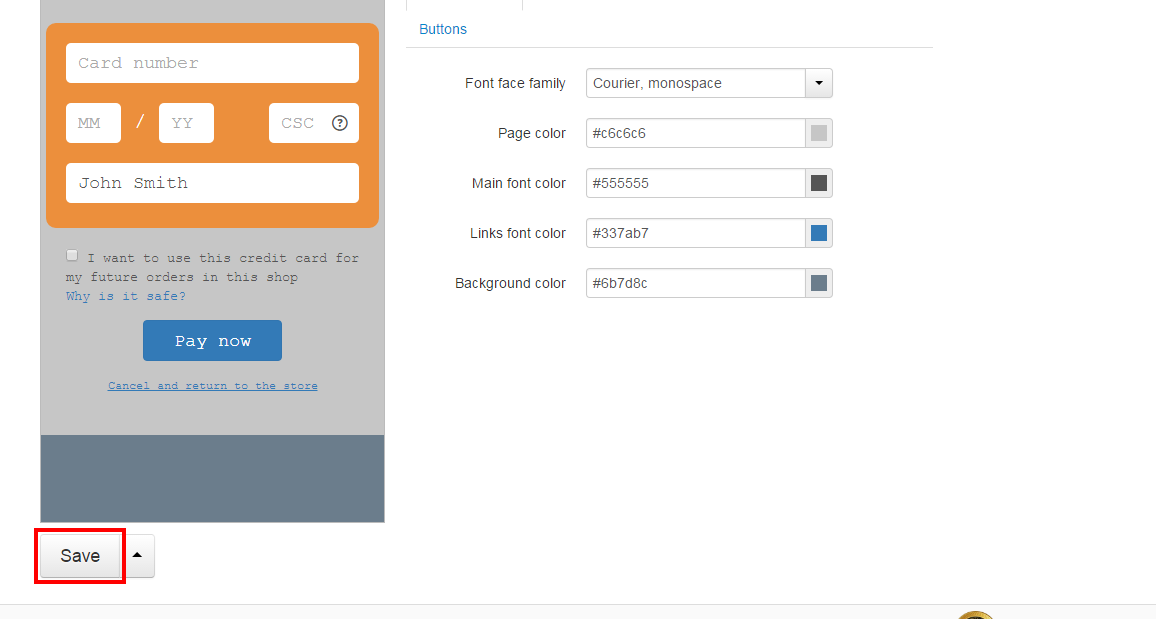Screen dimensions: 1156x619
Task: Open Main font color swatch picker
Action: coord(818,183)
